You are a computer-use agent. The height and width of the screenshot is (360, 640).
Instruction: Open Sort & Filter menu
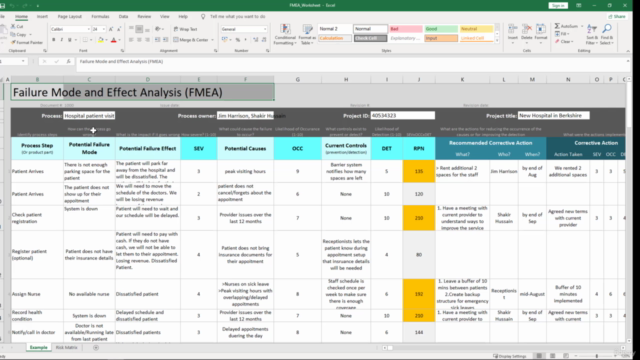point(591,34)
